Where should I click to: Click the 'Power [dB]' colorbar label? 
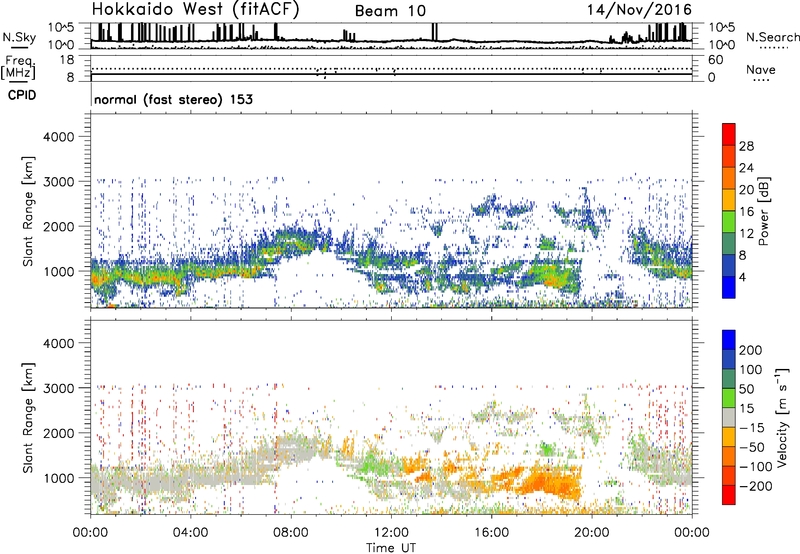[x=764, y=211]
